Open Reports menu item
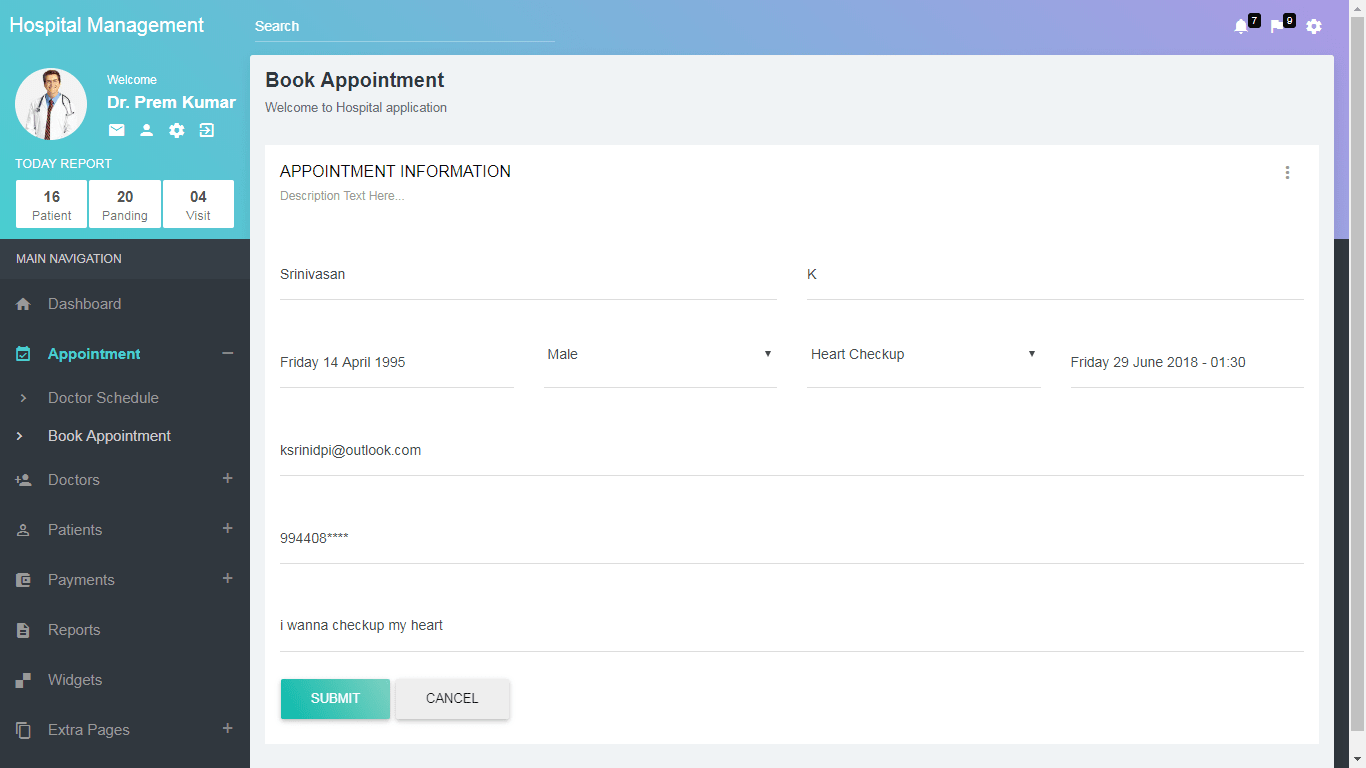1366x768 pixels. (x=125, y=630)
